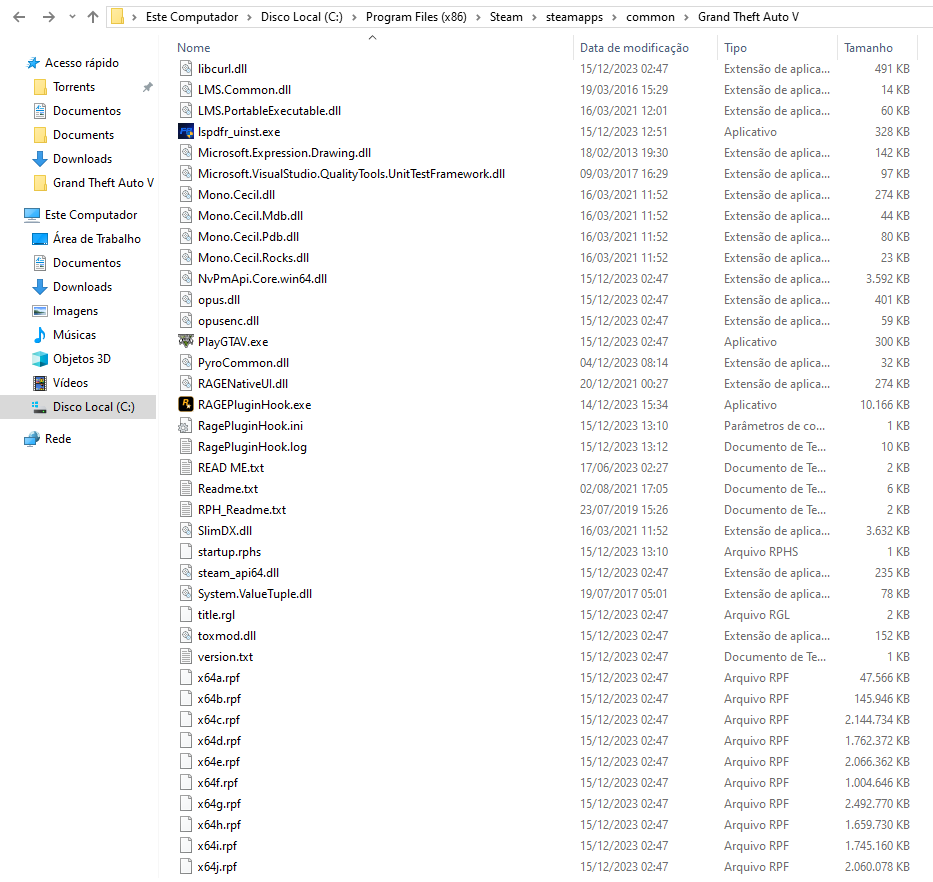Screen dimensions: 933x882
Task: Click Program Files (x86) breadcrumb segment
Action: pos(416,17)
